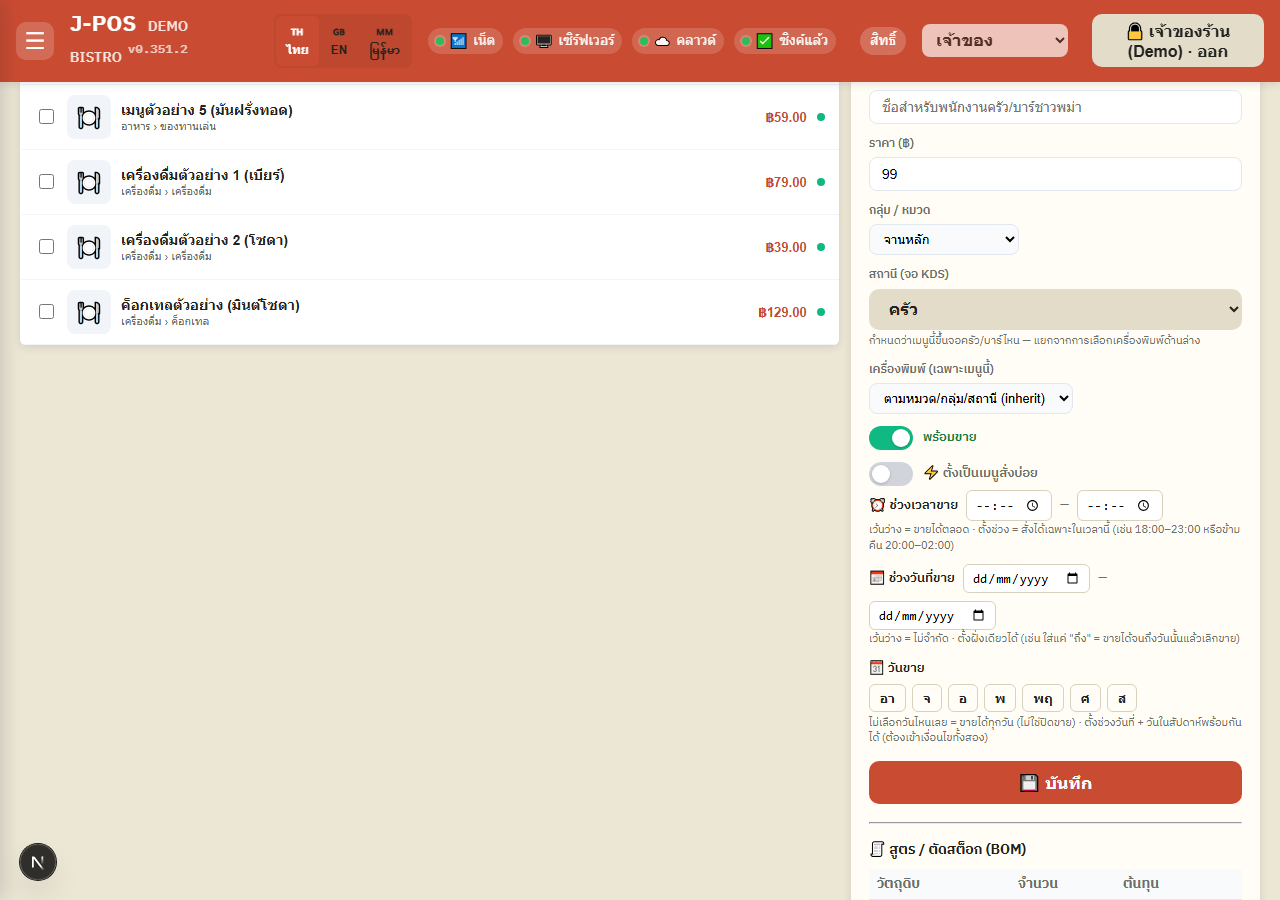Screen dimensions: 1280x900
Task: Open the hamburger menu
Action: pos(35,41)
